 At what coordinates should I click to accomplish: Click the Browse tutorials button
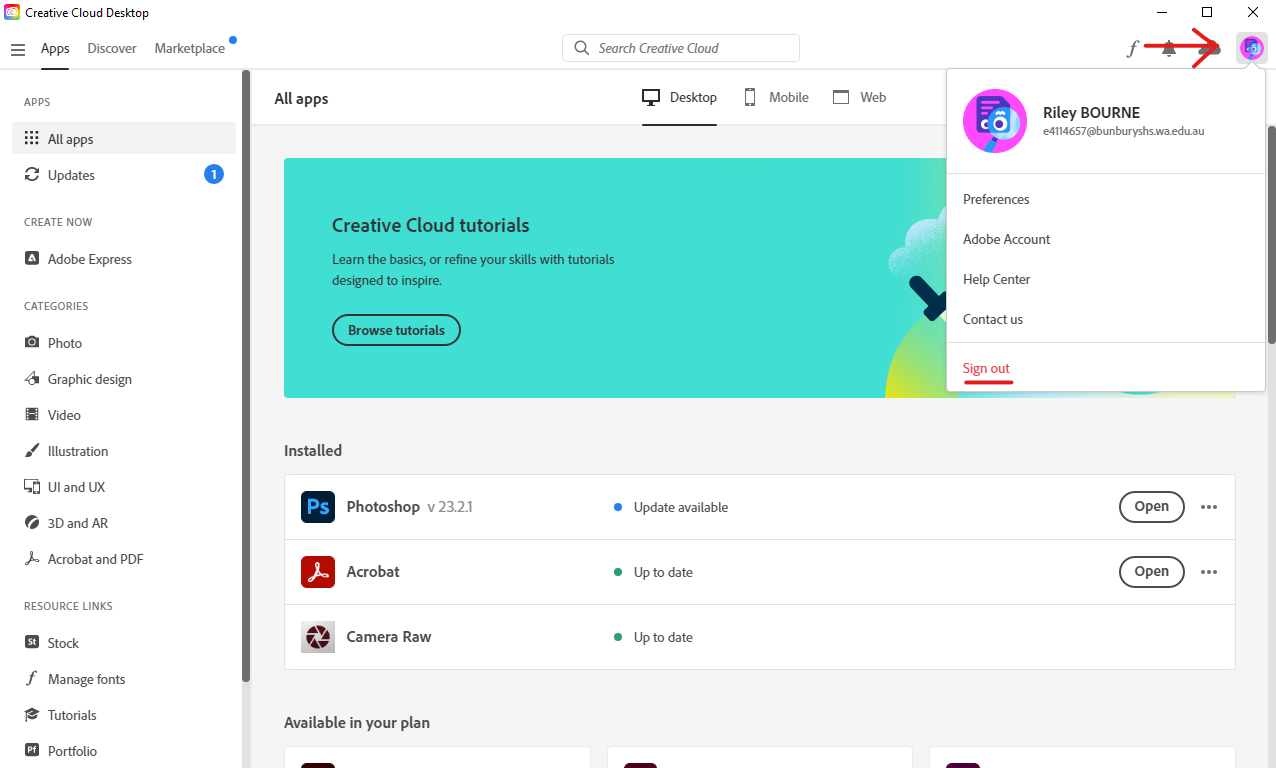396,330
